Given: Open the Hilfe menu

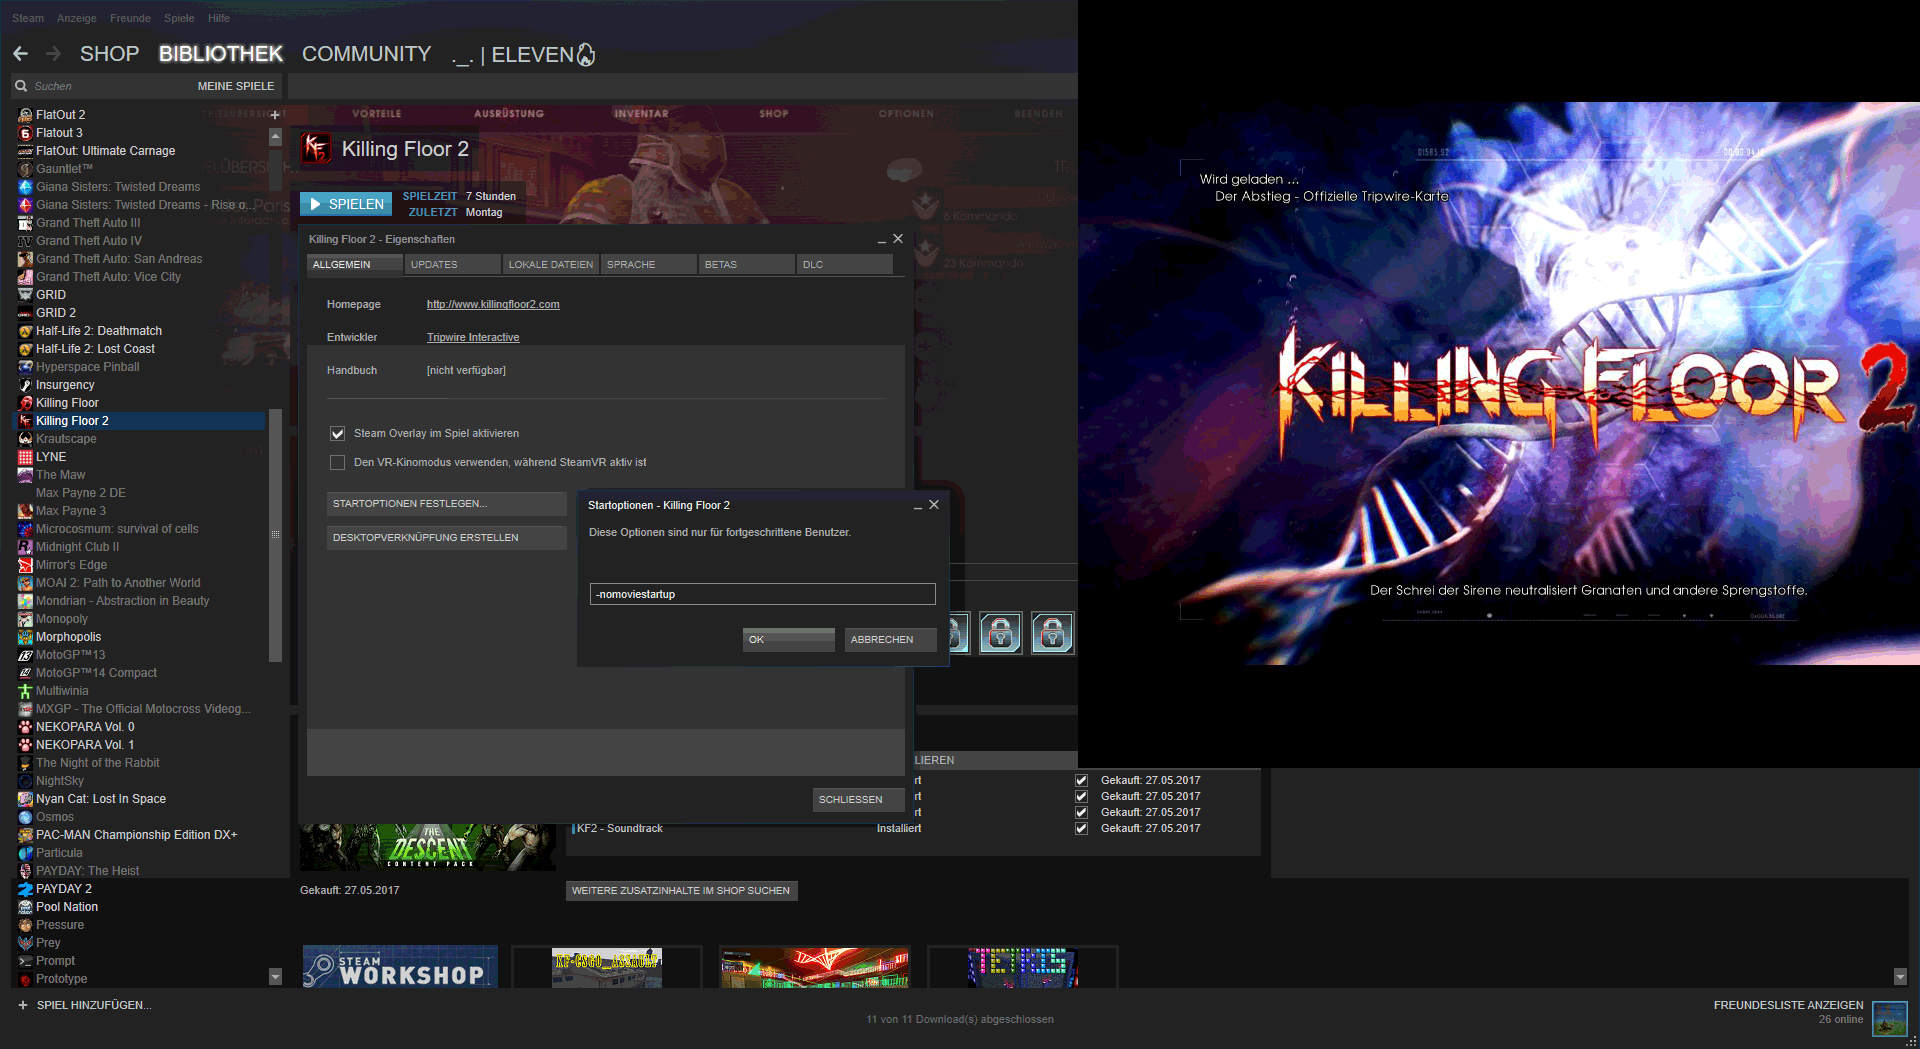Looking at the screenshot, I should coord(219,18).
